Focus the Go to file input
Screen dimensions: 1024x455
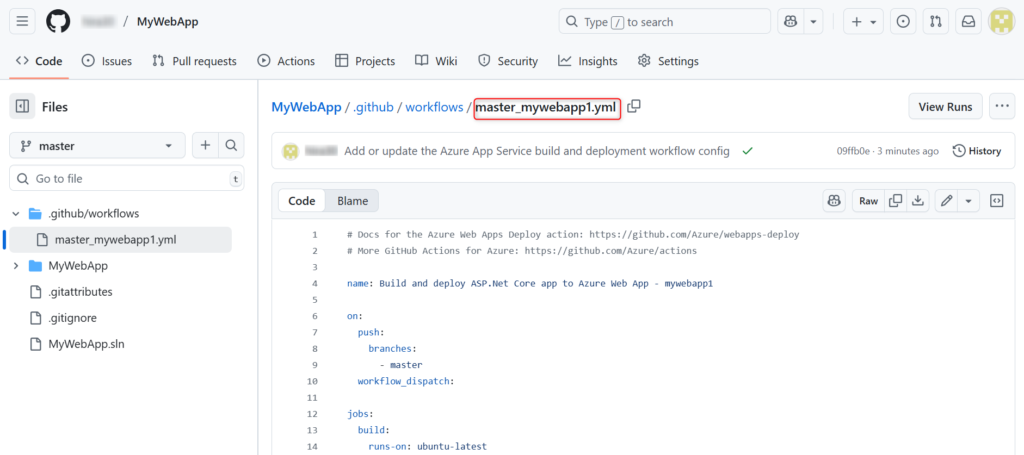point(127,178)
